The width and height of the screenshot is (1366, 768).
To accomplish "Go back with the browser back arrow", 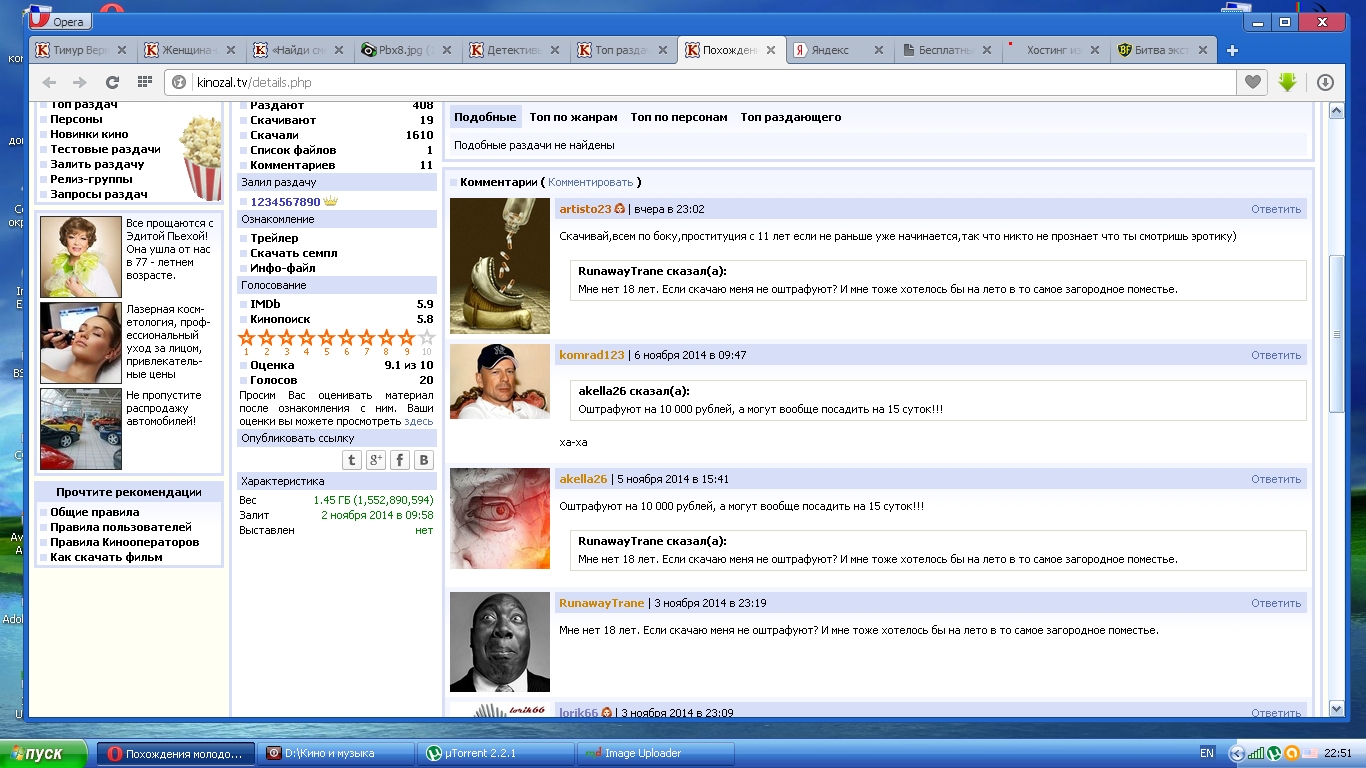I will pyautogui.click(x=49, y=83).
